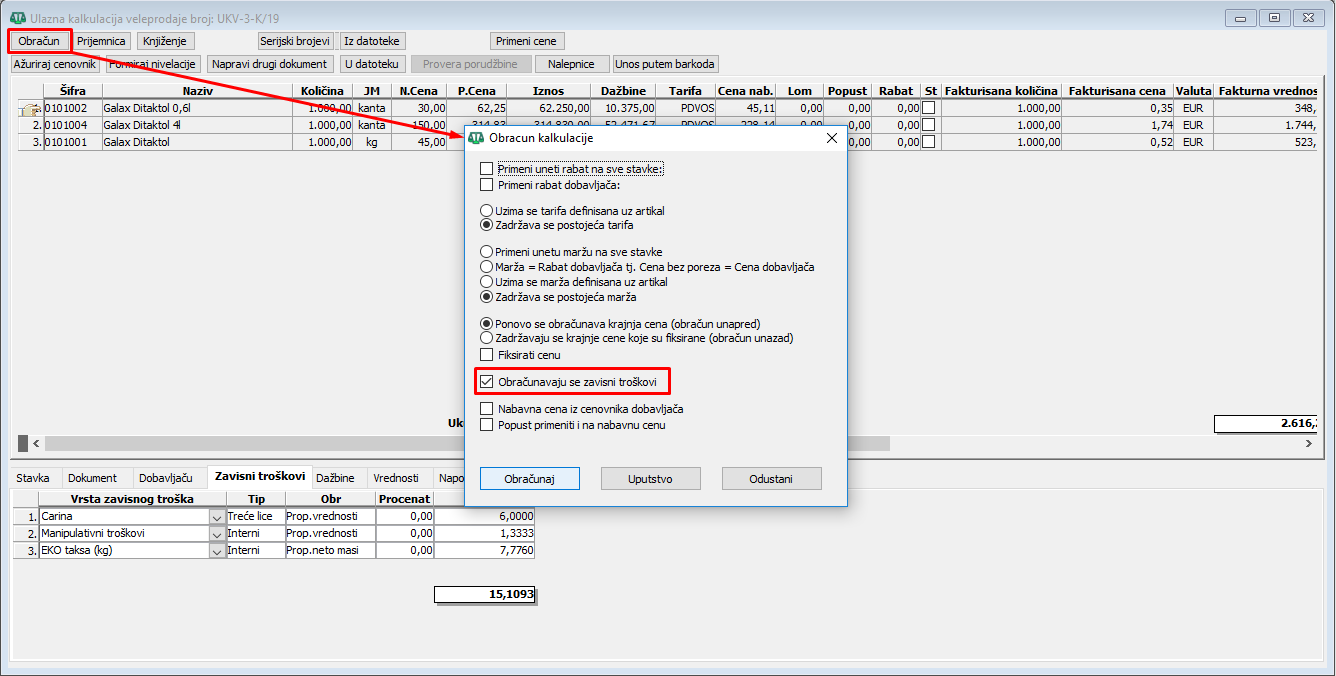Click the Primeni cene button

528,41
